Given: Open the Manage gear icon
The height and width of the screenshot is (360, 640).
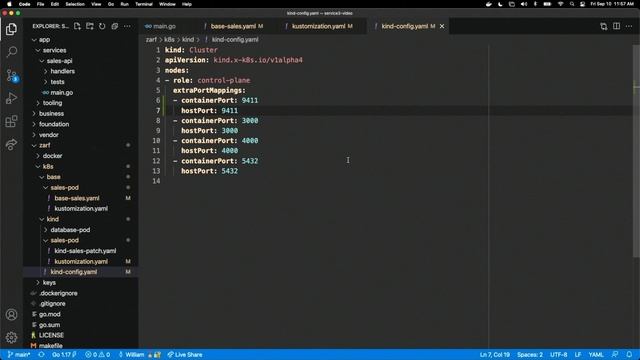Looking at the screenshot, I should [11, 337].
